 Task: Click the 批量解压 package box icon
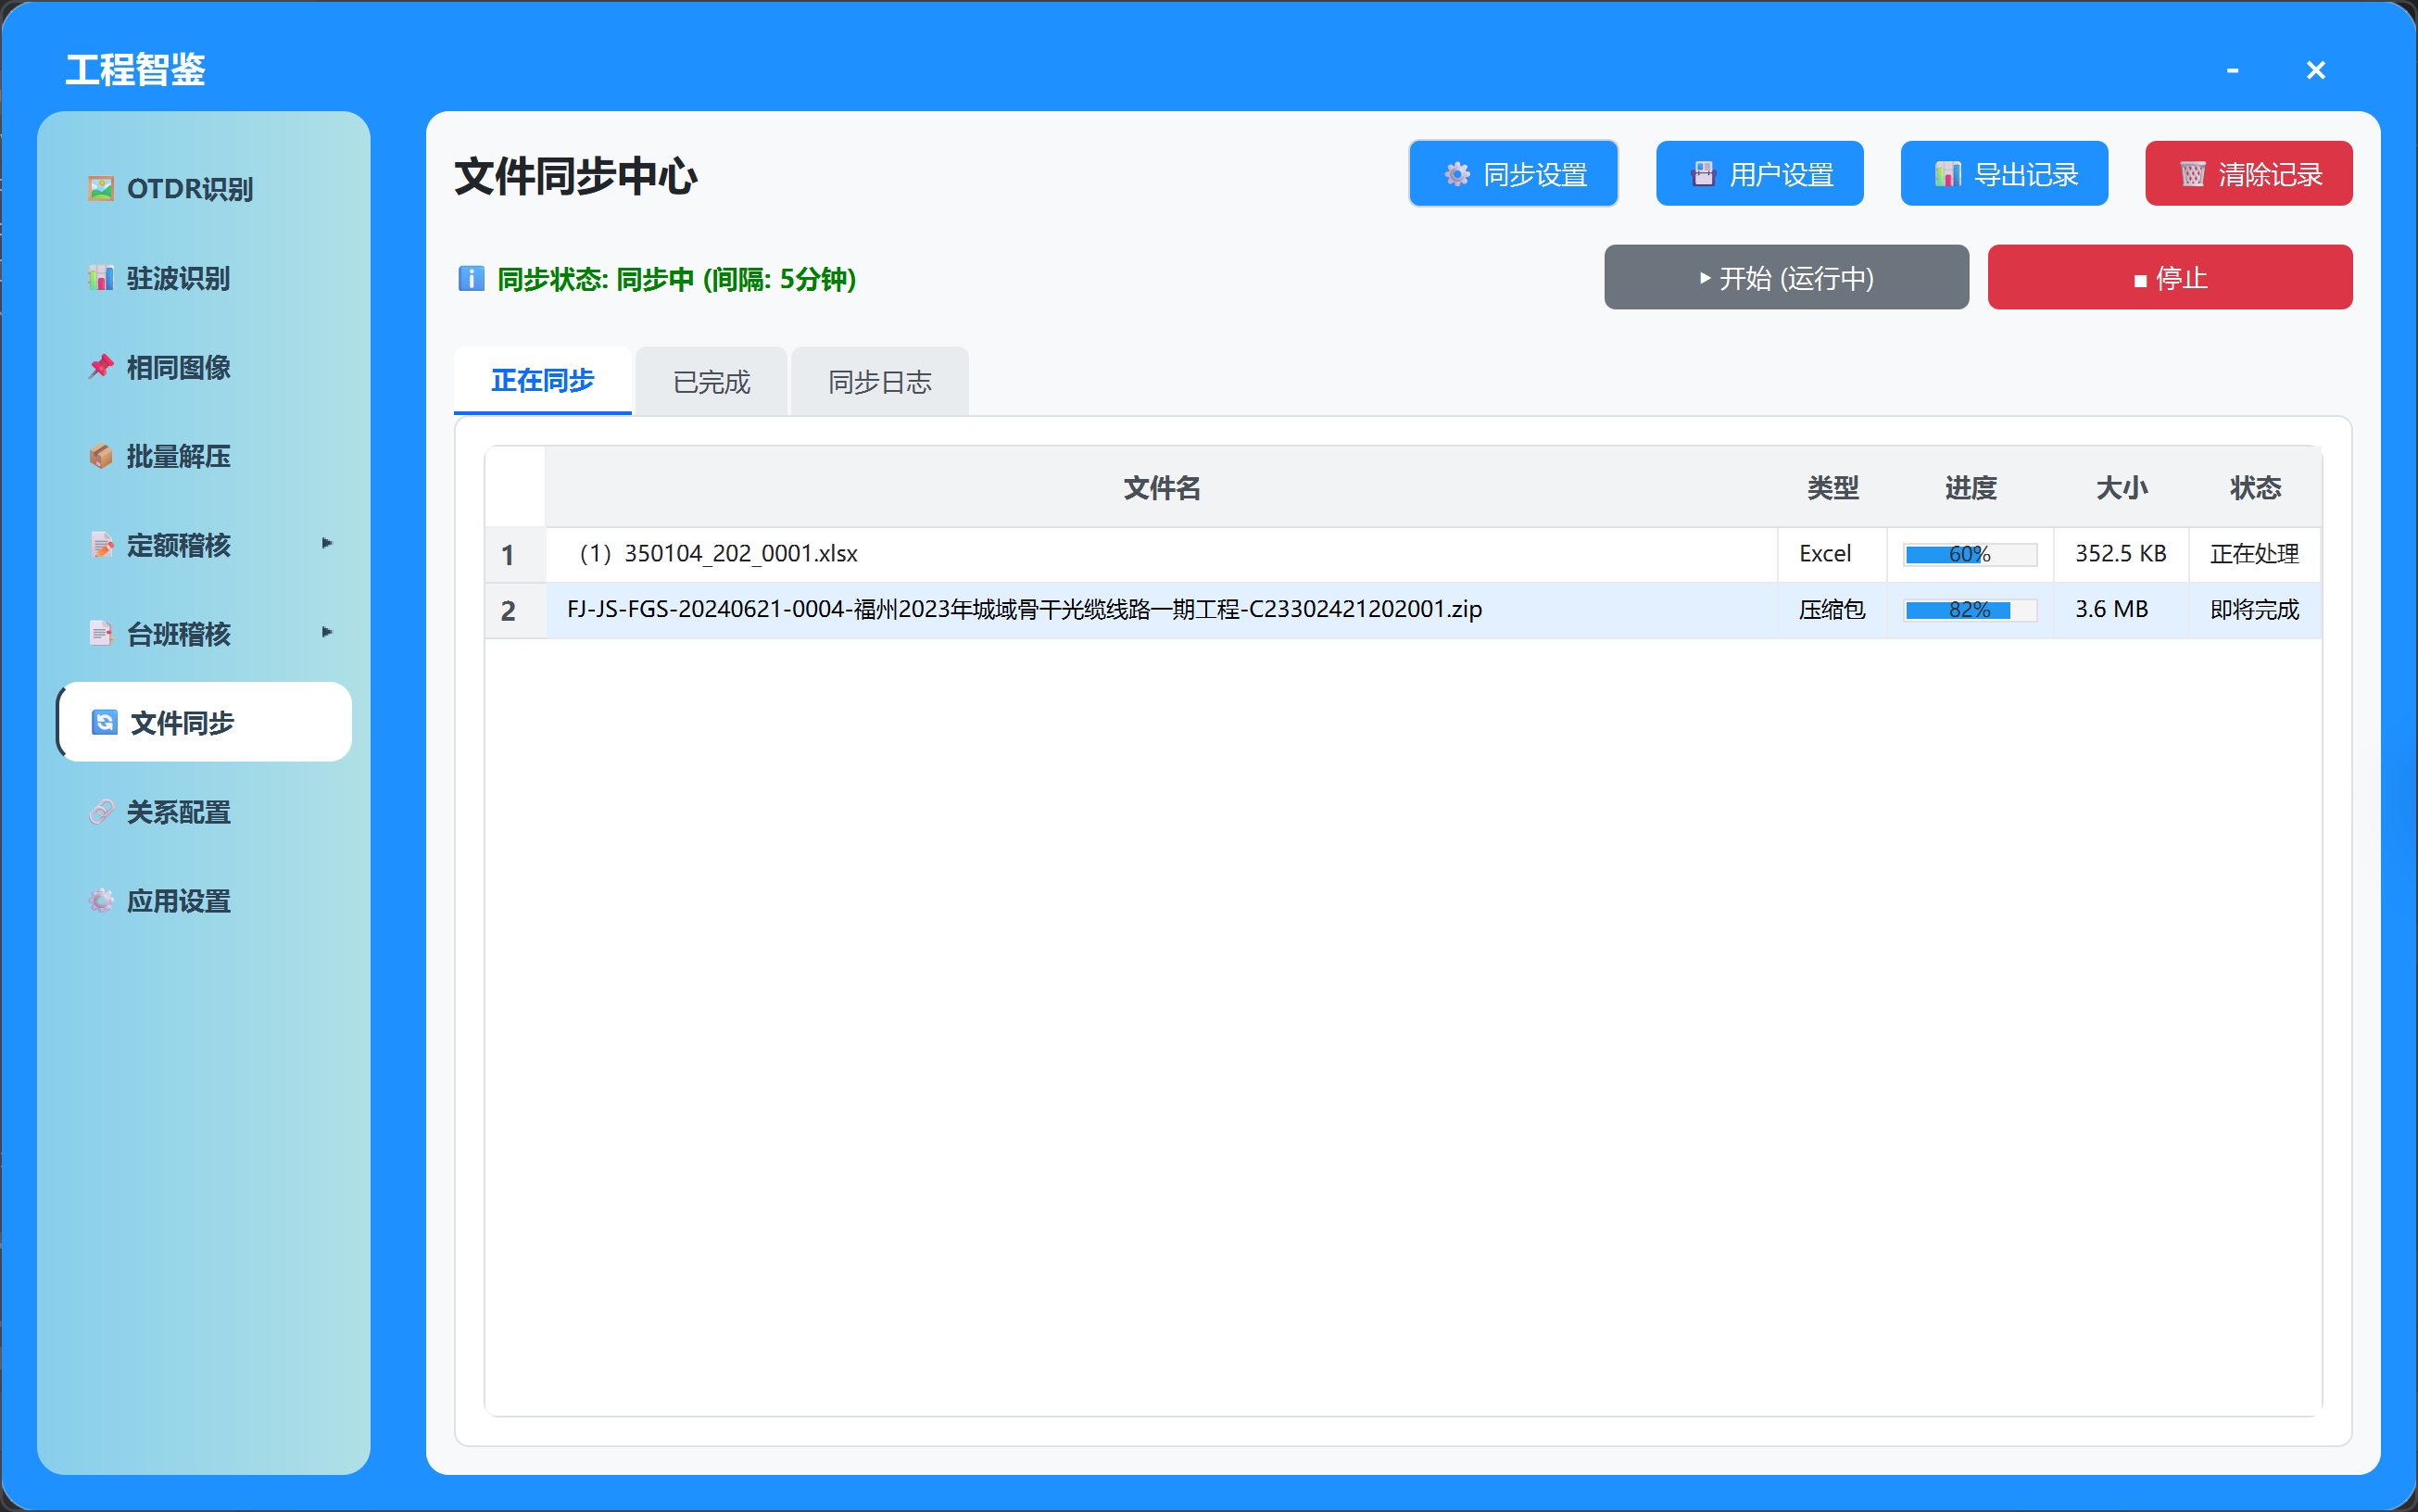pos(101,455)
